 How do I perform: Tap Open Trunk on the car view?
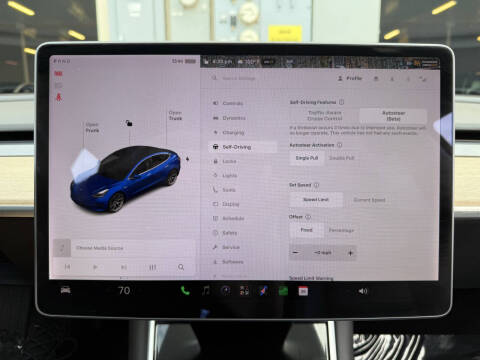(x=175, y=115)
